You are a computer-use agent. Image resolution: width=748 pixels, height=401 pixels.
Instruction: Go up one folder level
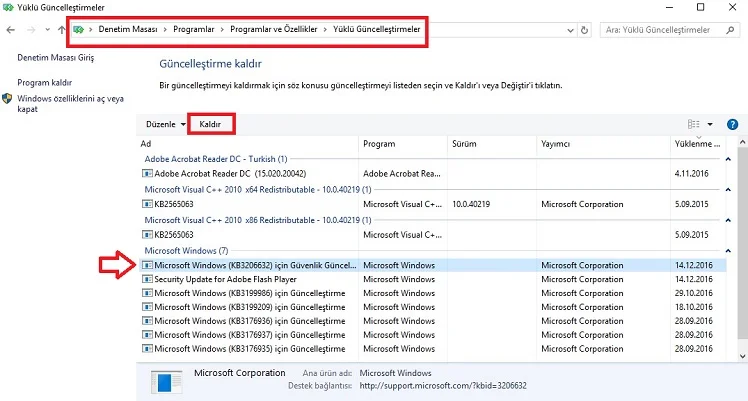[62, 30]
